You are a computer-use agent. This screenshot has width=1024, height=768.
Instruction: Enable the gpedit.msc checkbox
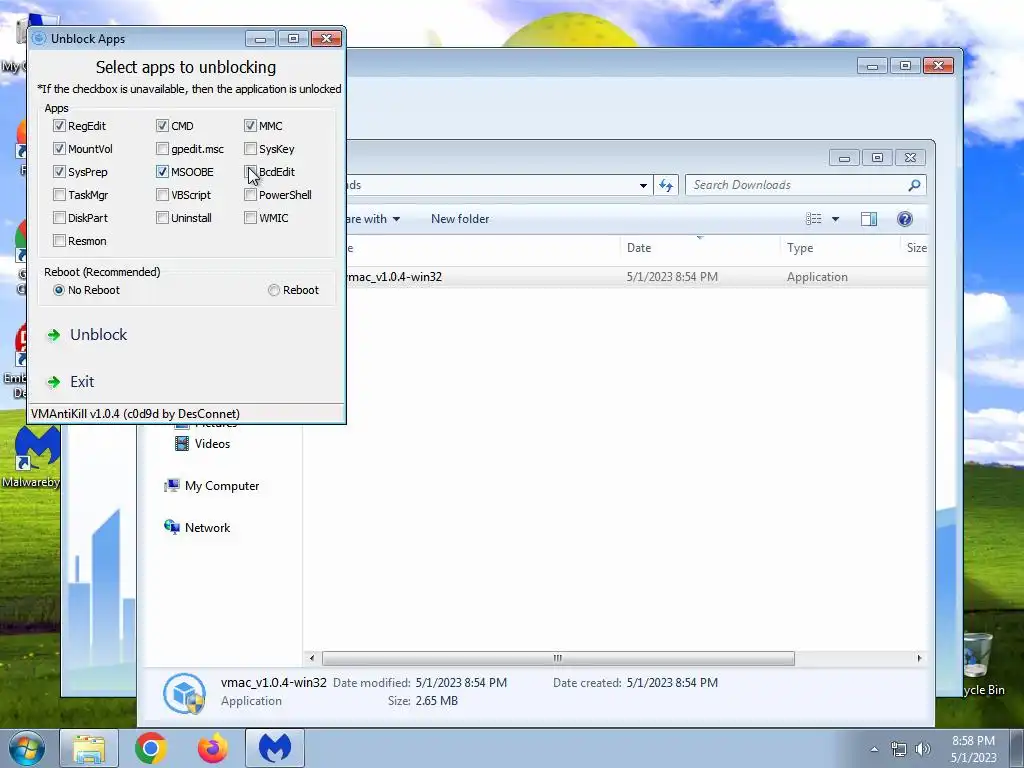(163, 148)
